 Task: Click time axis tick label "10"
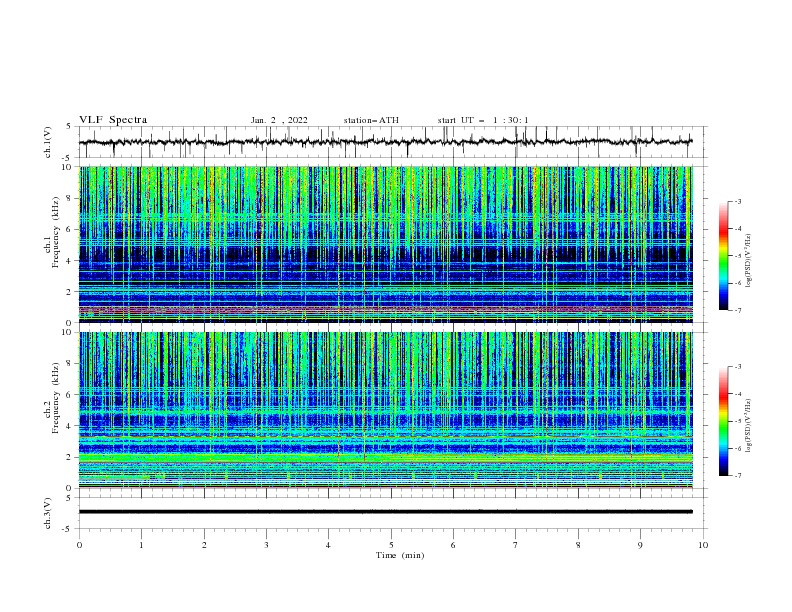point(703,545)
